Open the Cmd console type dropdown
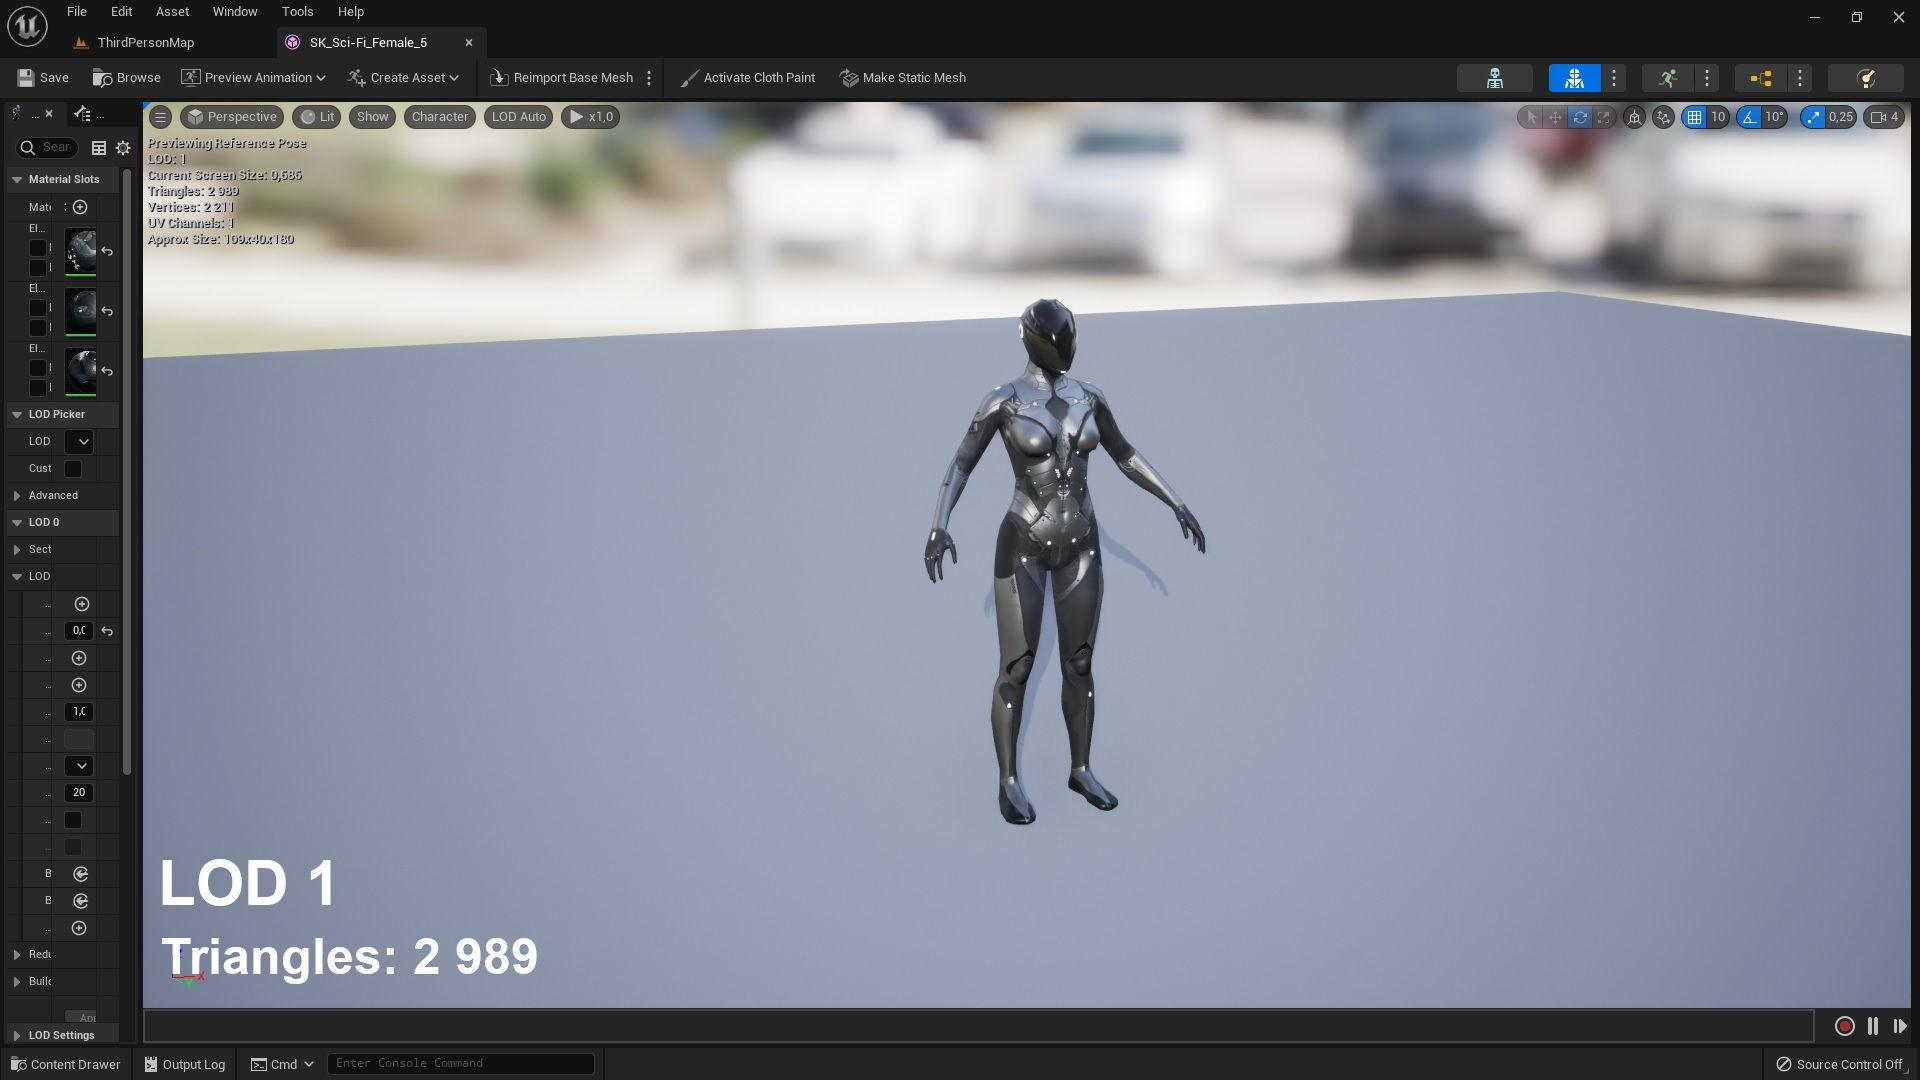The width and height of the screenshot is (1920, 1080). tap(282, 1064)
